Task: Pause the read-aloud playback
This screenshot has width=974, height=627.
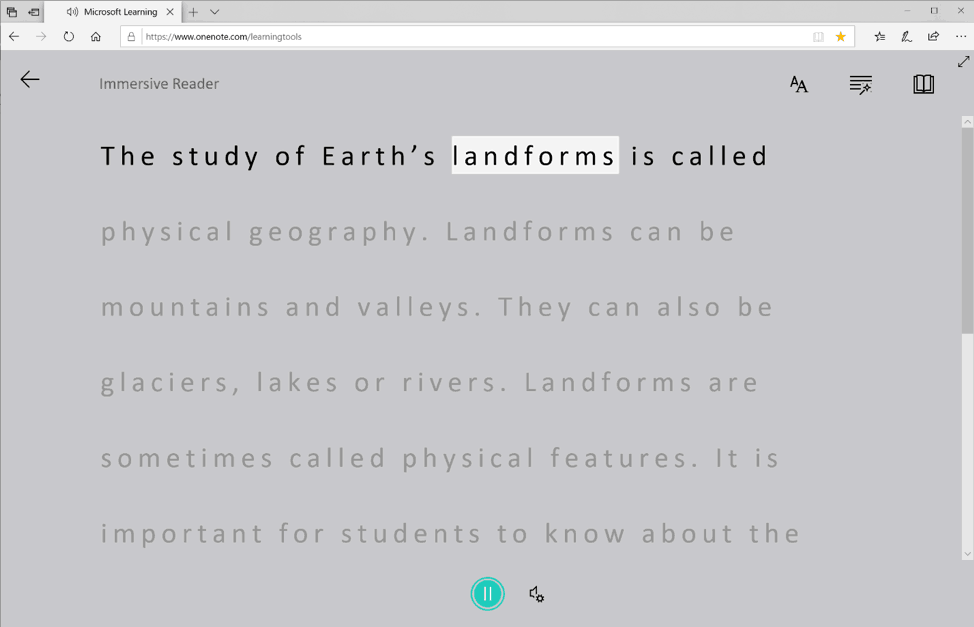Action: 487,594
